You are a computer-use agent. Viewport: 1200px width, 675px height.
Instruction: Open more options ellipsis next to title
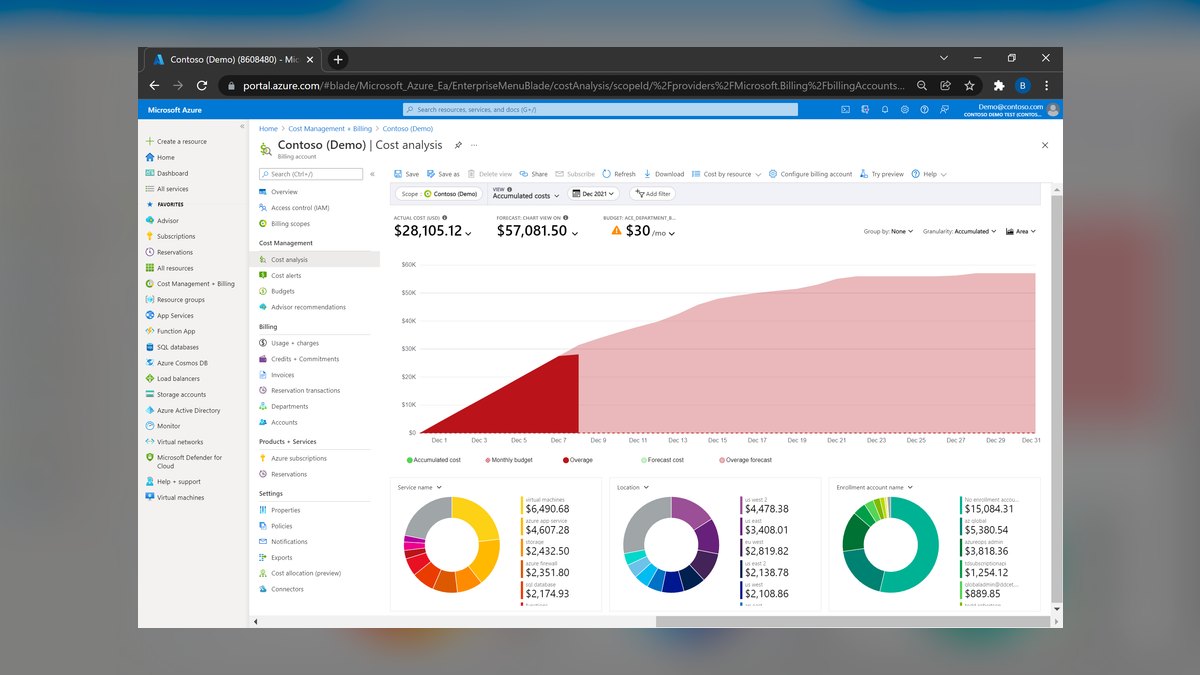[x=474, y=145]
